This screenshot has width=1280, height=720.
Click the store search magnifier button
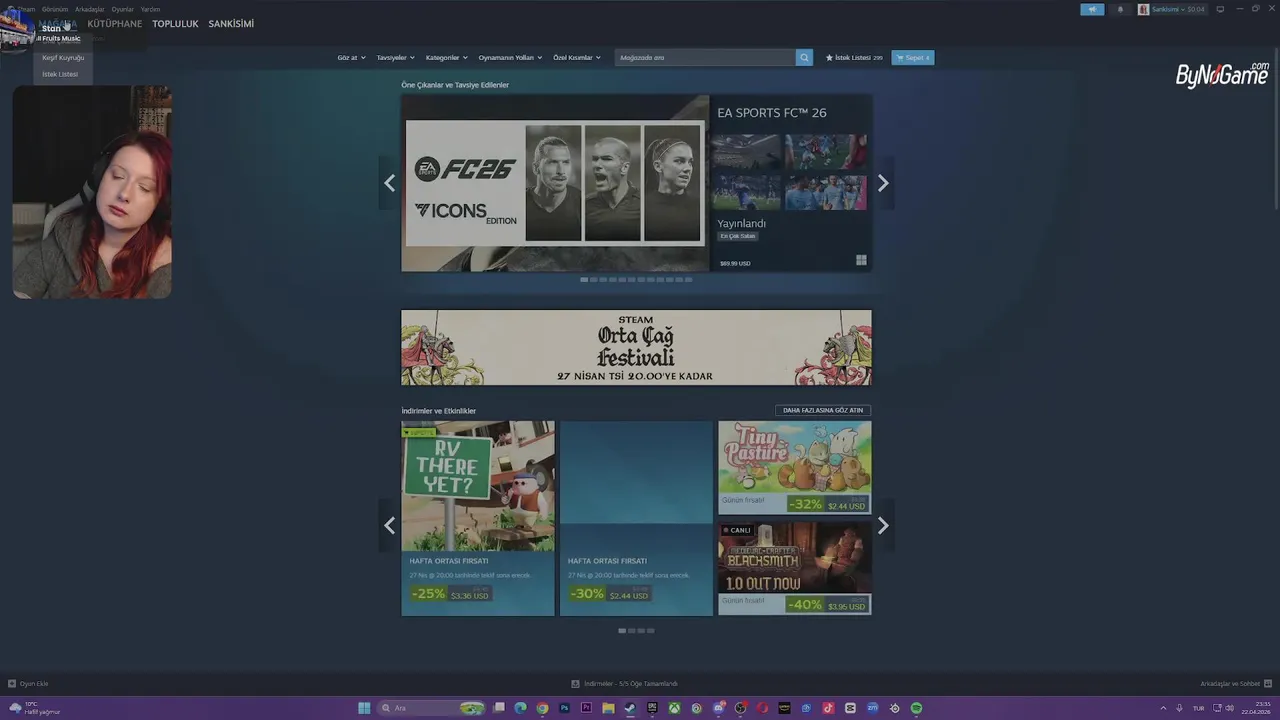point(804,57)
